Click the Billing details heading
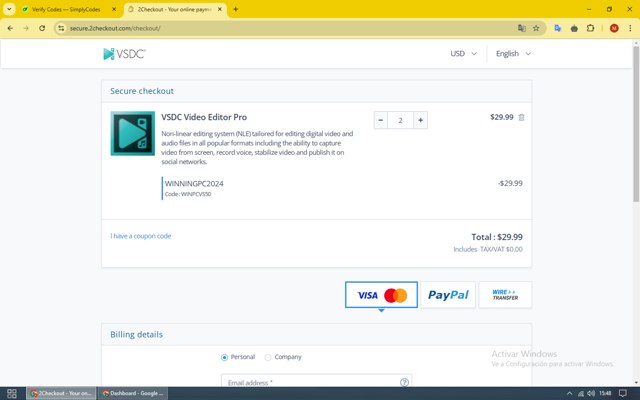Viewport: 640px width, 400px height. coord(136,334)
